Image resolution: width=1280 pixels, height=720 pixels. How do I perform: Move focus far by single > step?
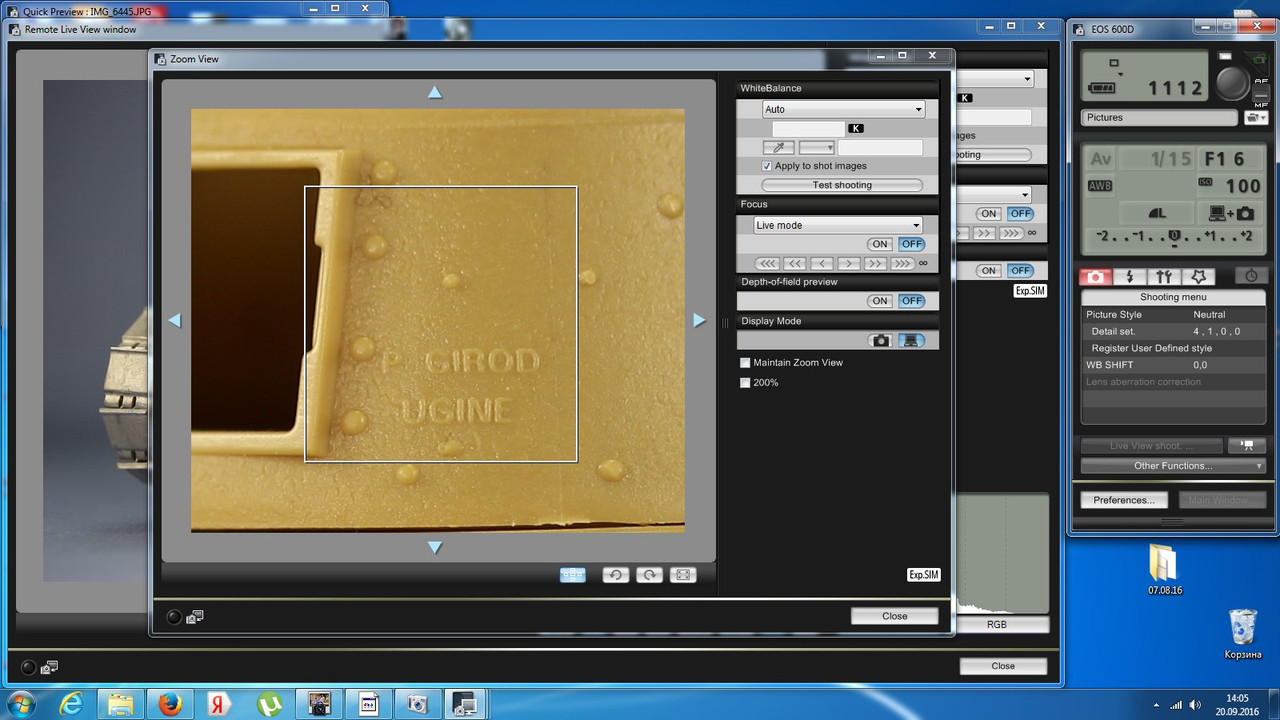pyautogui.click(x=849, y=263)
